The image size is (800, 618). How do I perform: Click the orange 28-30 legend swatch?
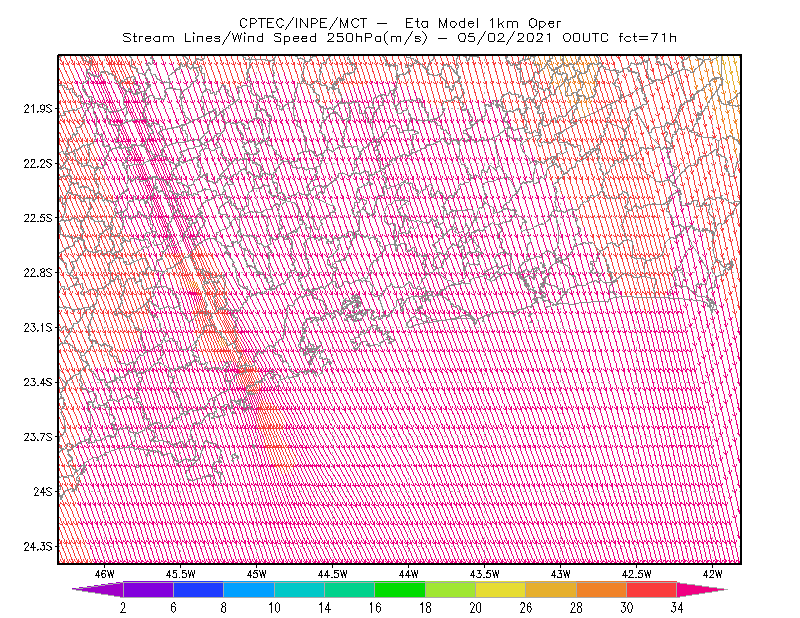602,589
